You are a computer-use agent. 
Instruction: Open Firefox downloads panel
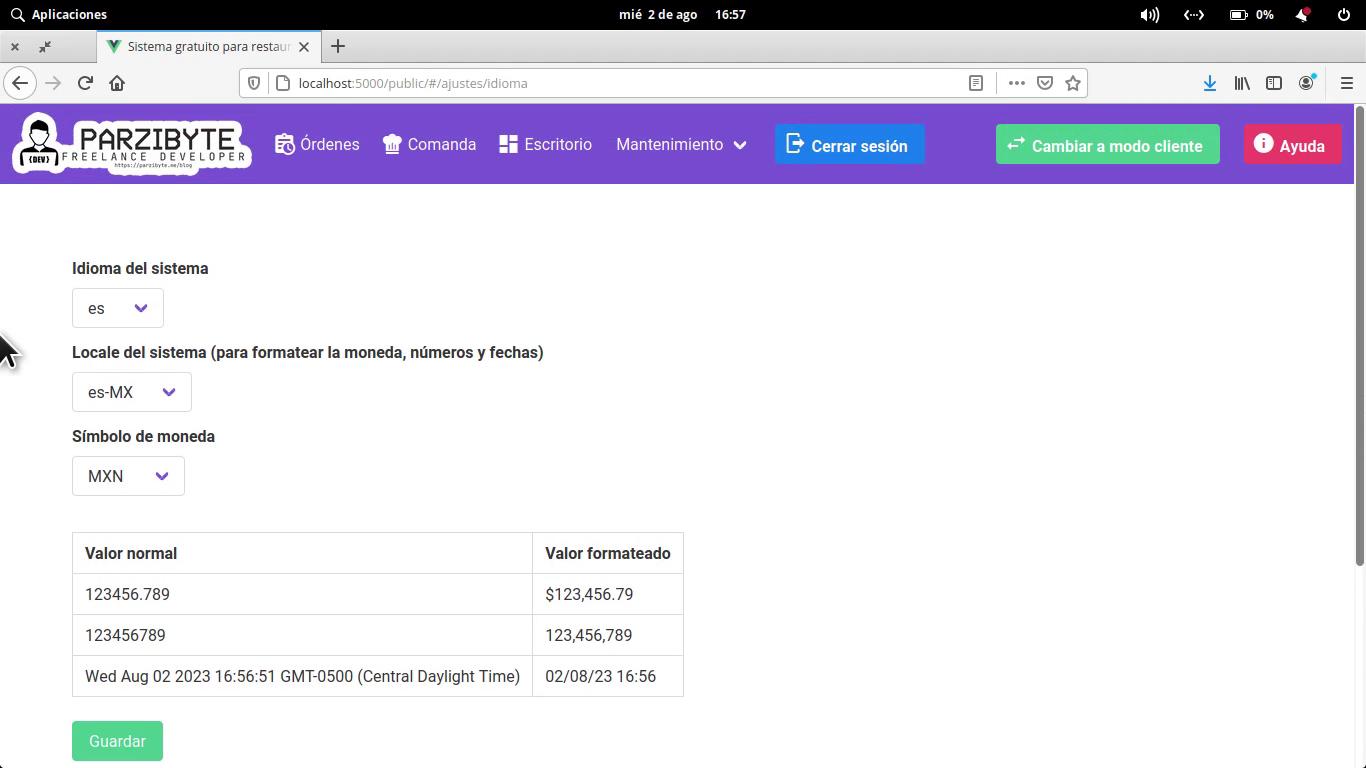1209,83
